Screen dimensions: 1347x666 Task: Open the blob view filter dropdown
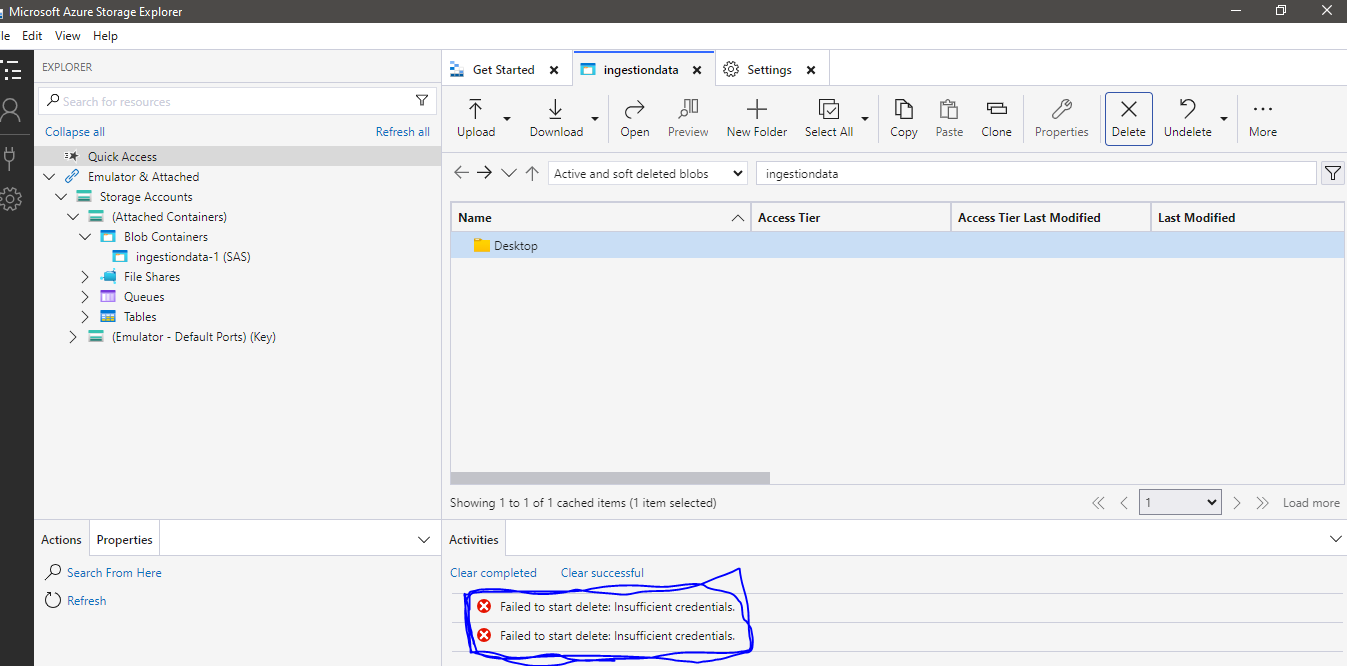coord(648,173)
